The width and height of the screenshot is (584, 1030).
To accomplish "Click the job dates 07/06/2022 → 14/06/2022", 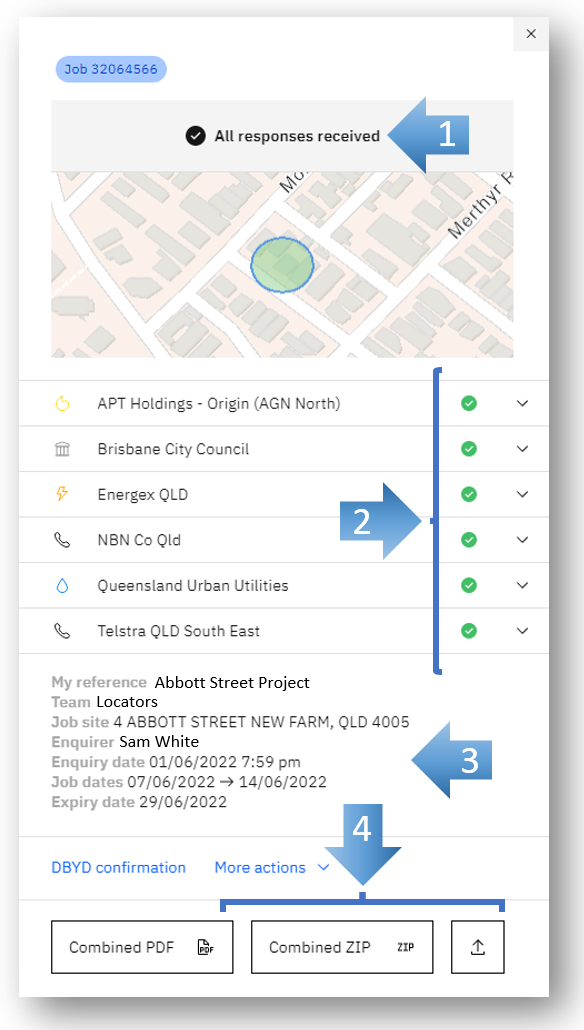I will [x=227, y=782].
